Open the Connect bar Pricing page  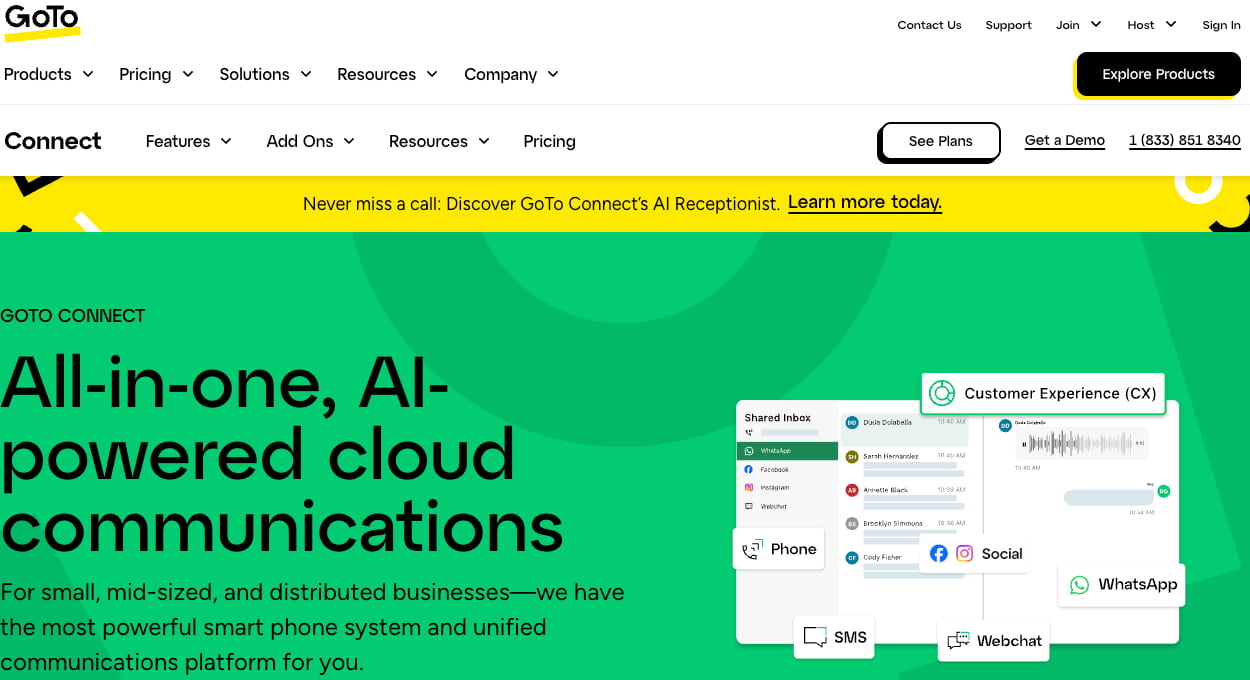click(549, 141)
